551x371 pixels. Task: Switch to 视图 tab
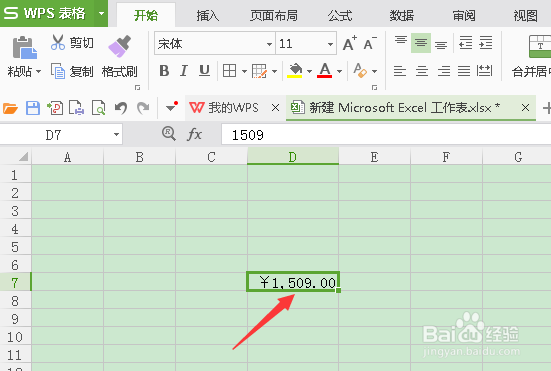525,15
